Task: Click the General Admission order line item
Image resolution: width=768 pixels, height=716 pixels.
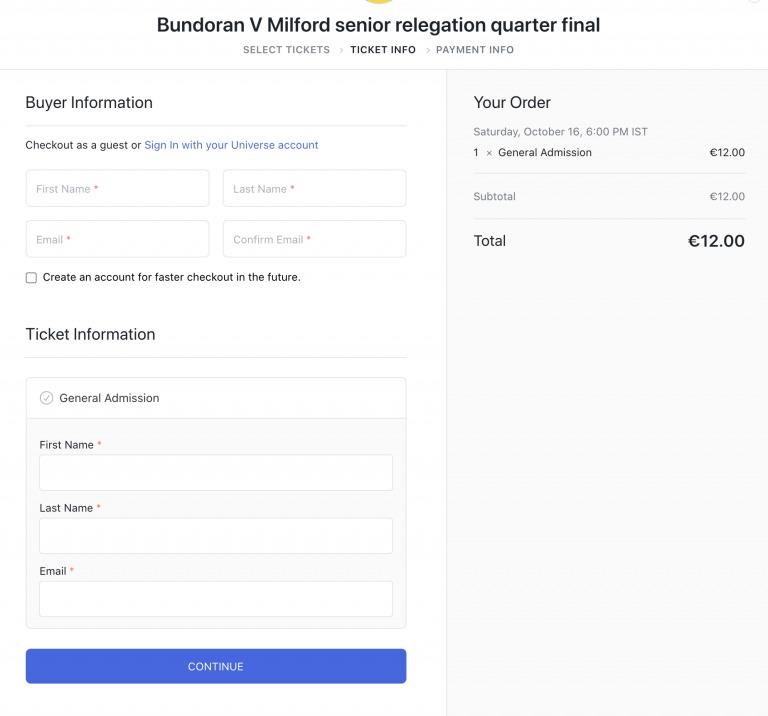Action: pyautogui.click(x=545, y=153)
